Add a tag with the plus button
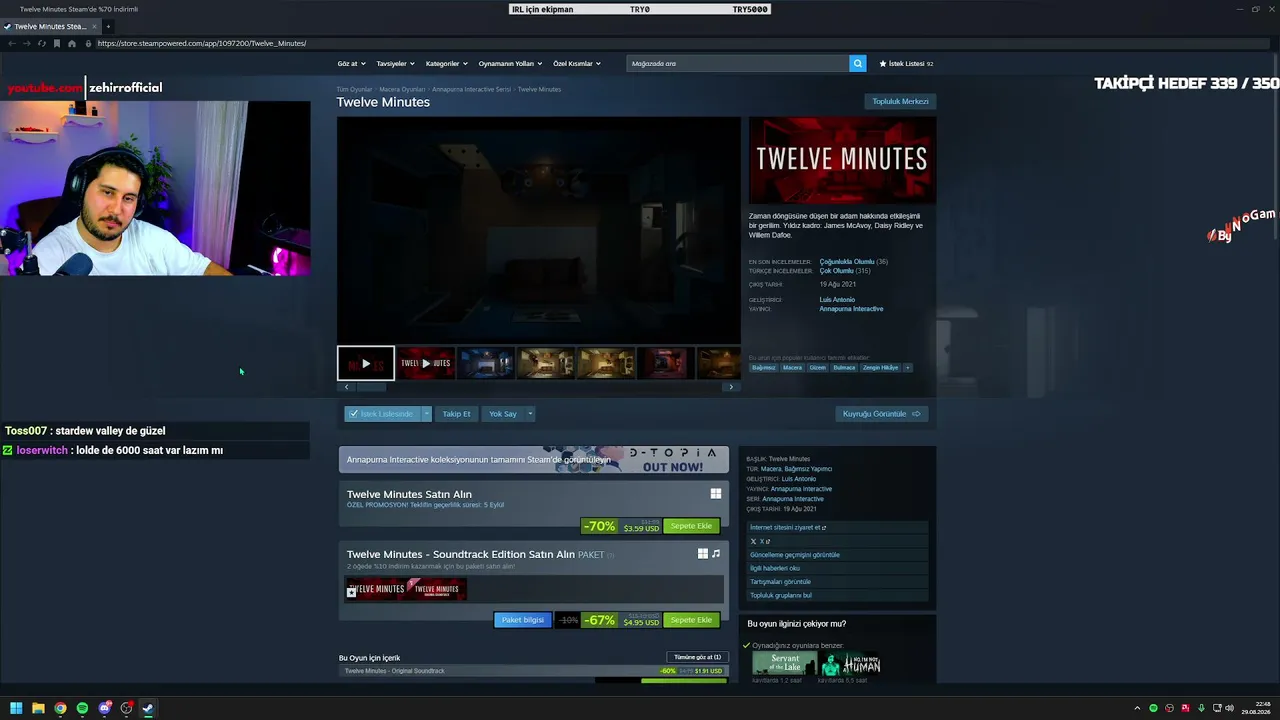The image size is (1280, 720). [908, 367]
